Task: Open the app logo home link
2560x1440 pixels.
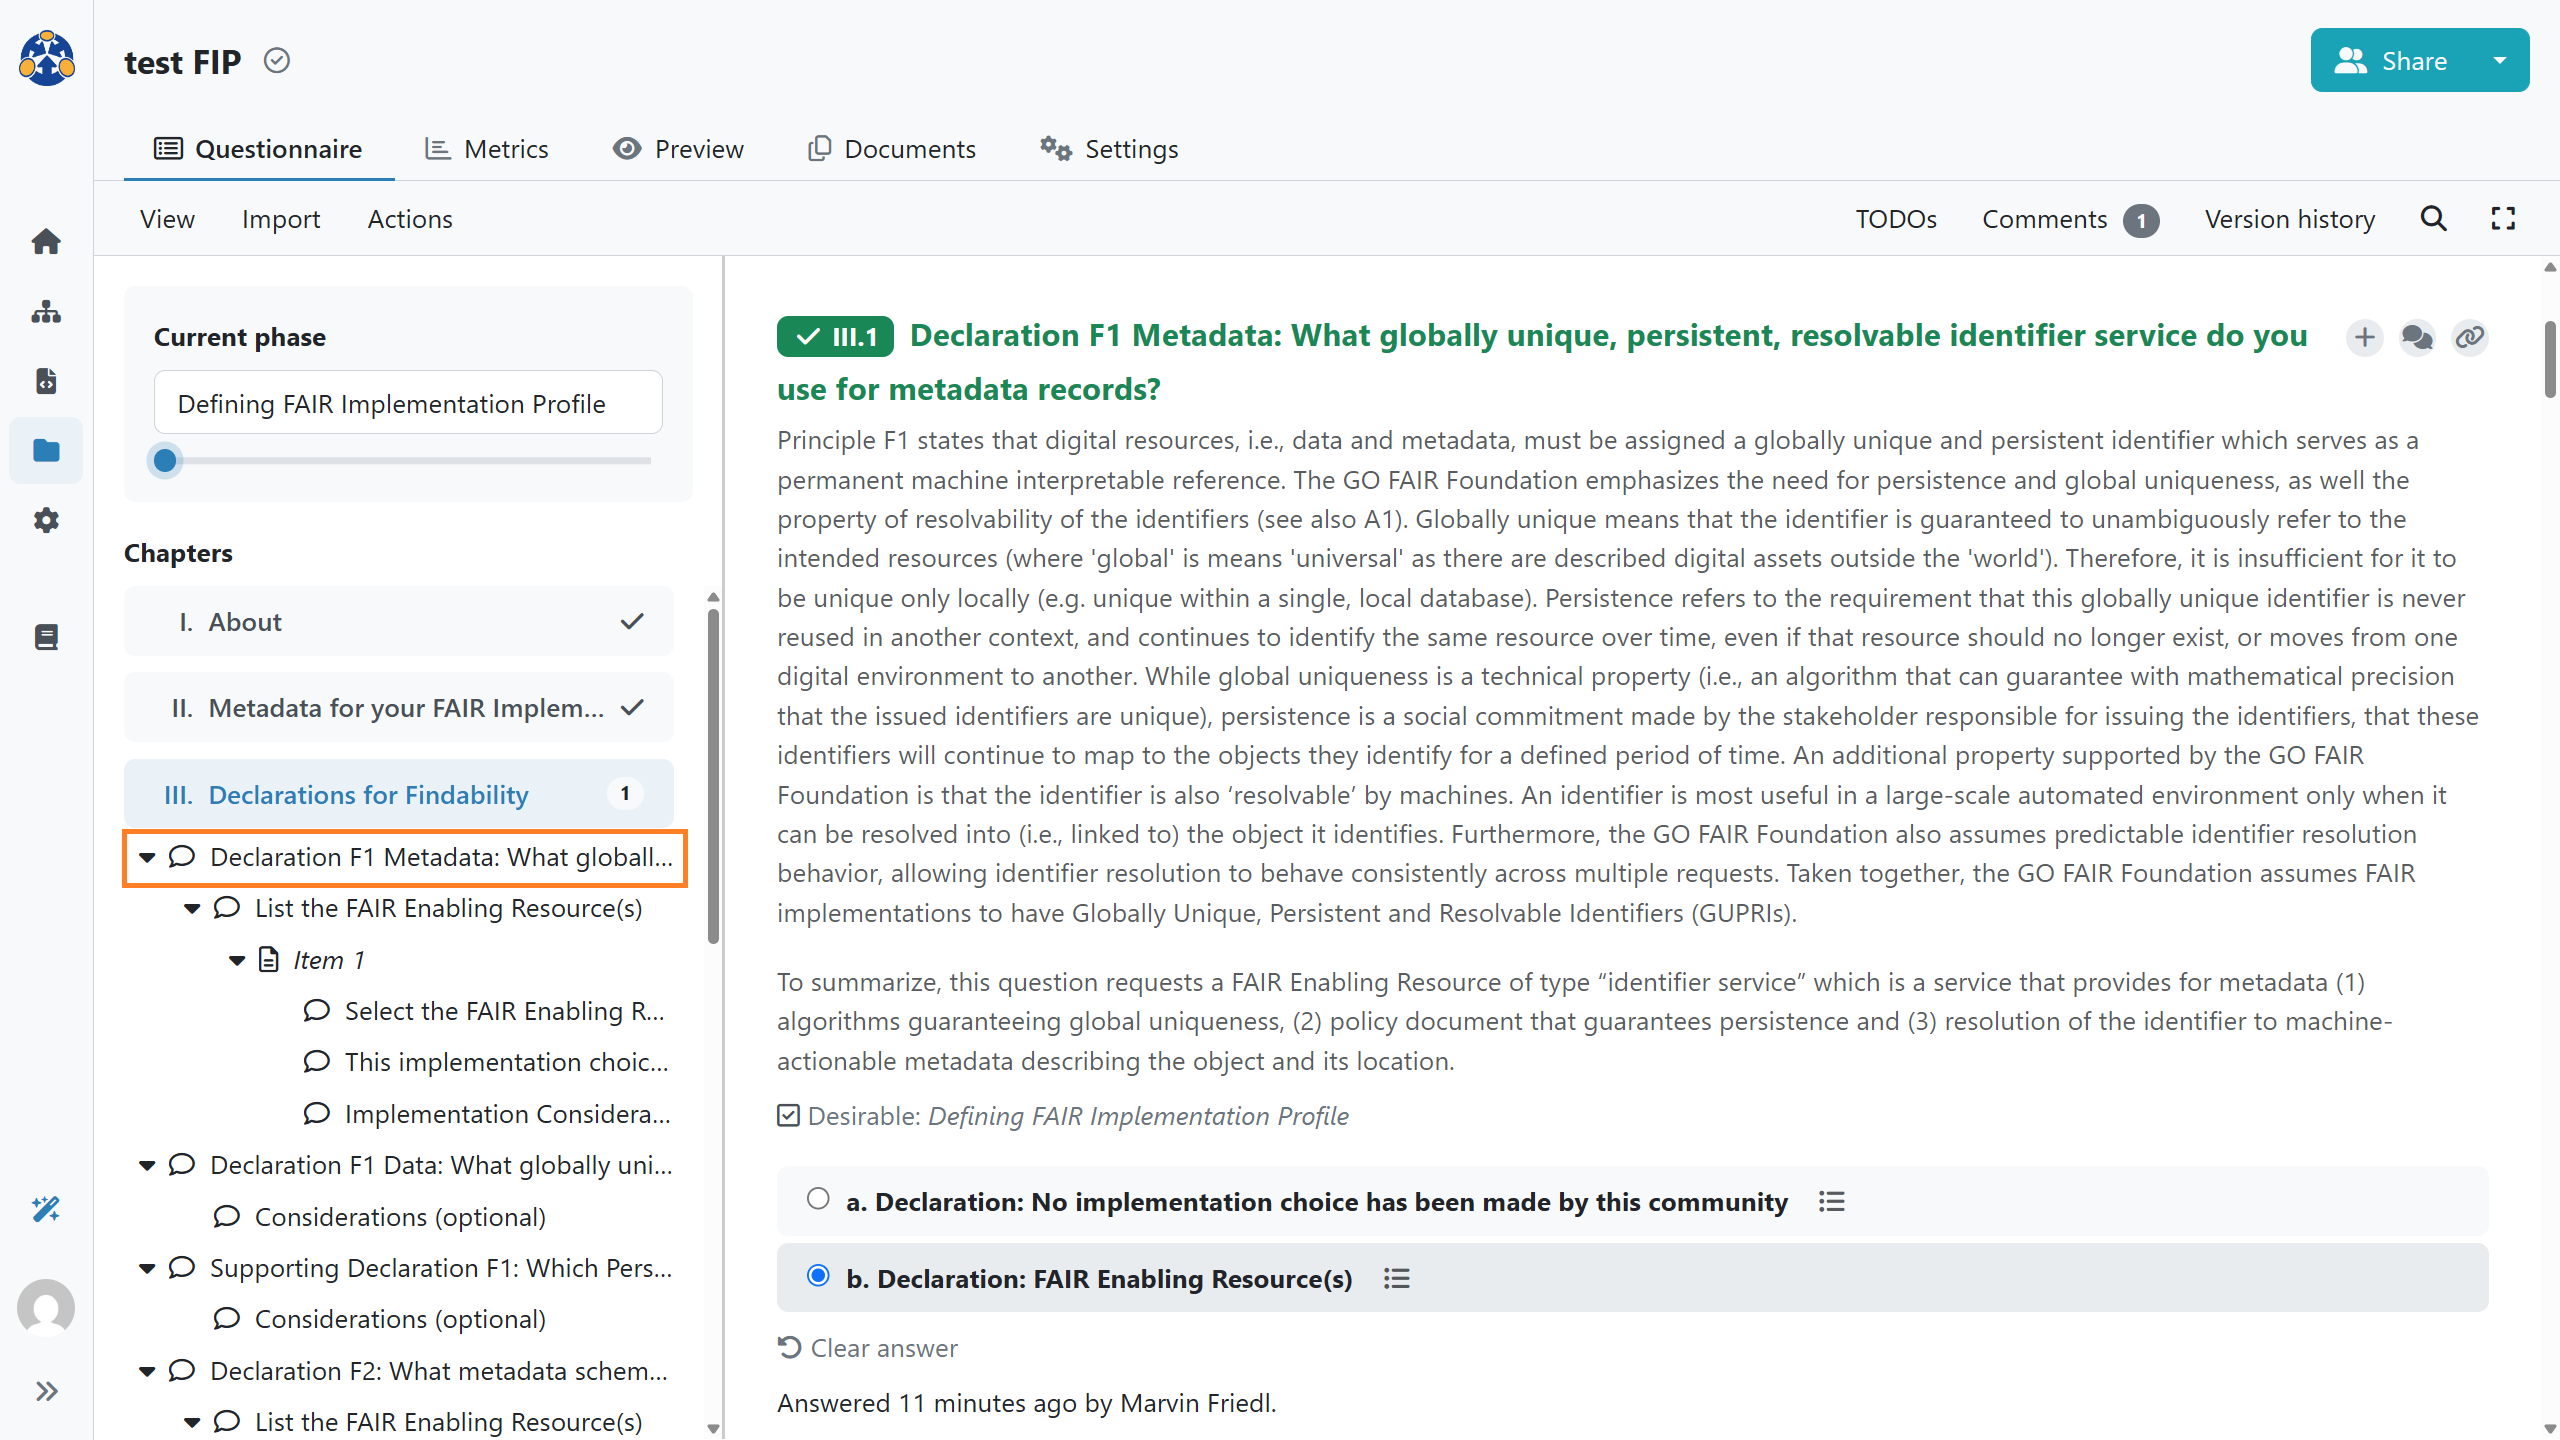Action: click(x=46, y=58)
